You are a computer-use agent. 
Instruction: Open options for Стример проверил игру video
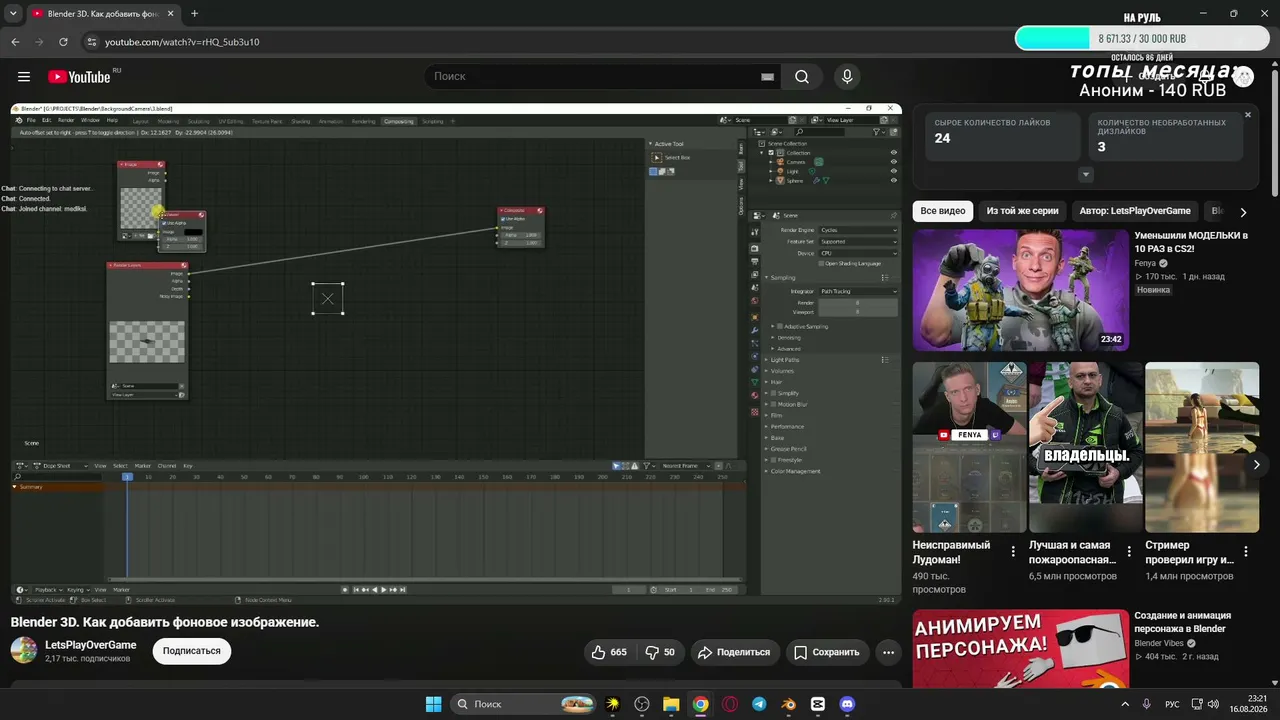coord(1246,551)
